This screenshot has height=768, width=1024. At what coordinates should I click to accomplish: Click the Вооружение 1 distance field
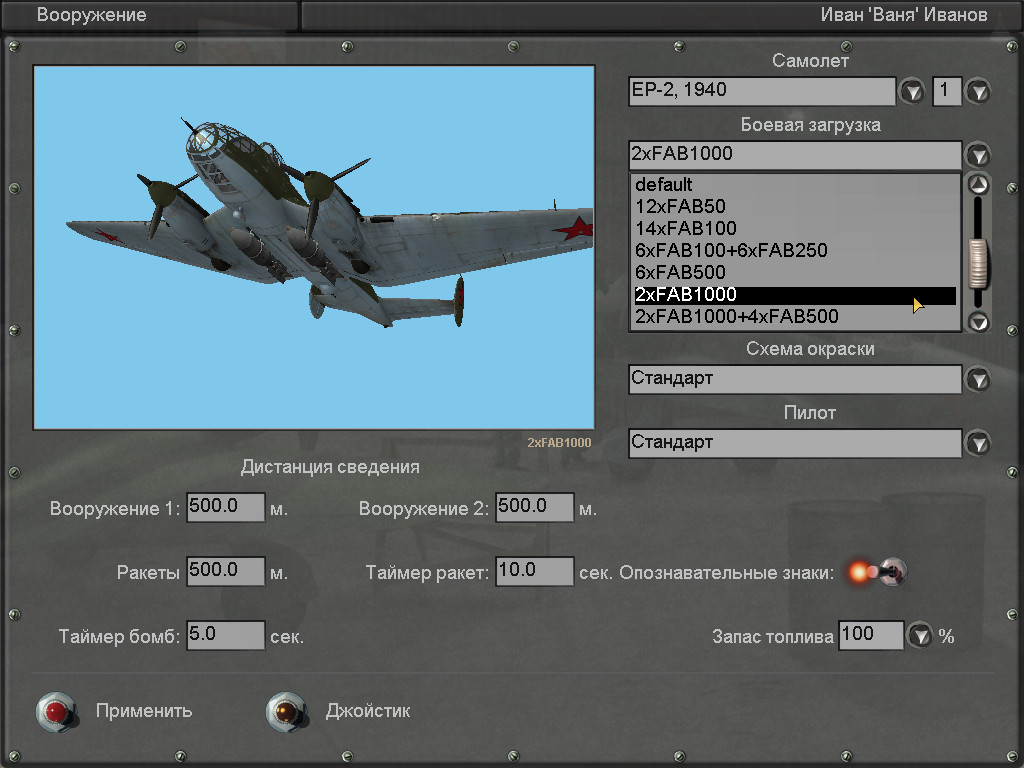tap(226, 507)
